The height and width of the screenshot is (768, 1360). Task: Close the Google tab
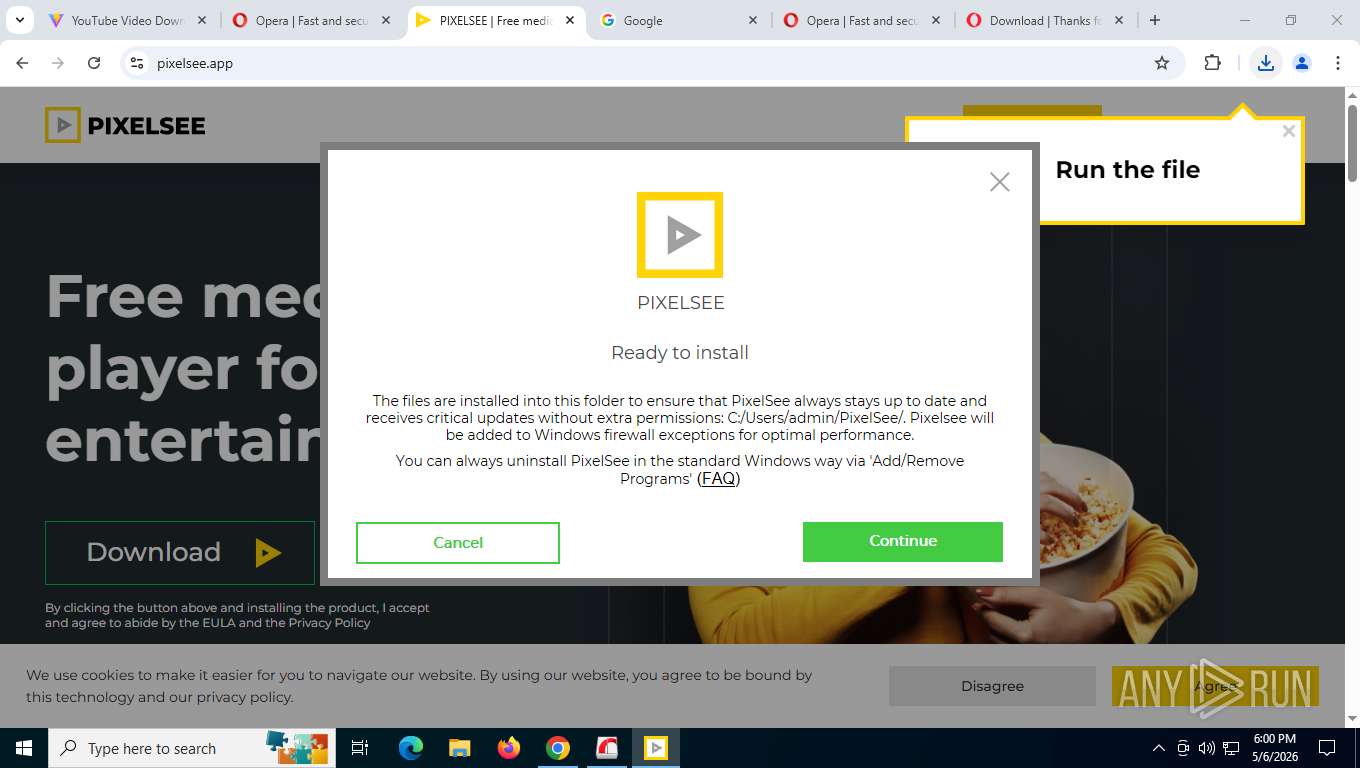pyautogui.click(x=753, y=20)
